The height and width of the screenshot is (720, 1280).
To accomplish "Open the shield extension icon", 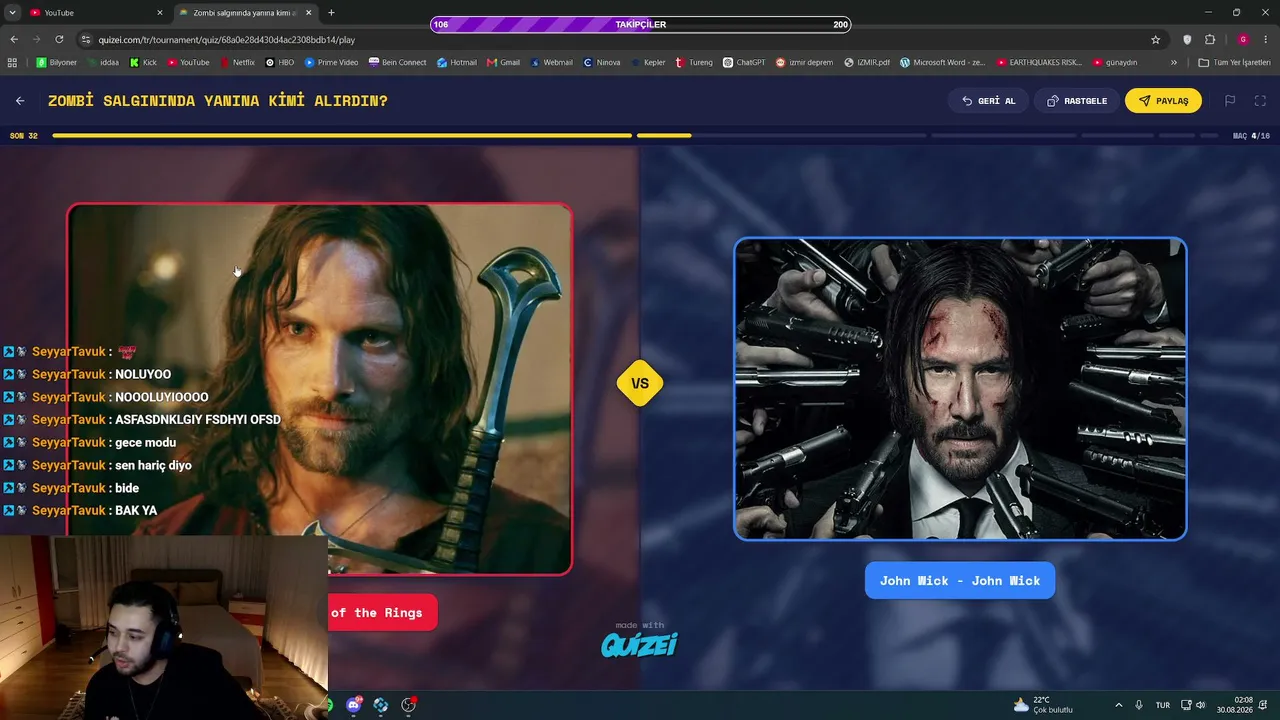I will pyautogui.click(x=1187, y=40).
